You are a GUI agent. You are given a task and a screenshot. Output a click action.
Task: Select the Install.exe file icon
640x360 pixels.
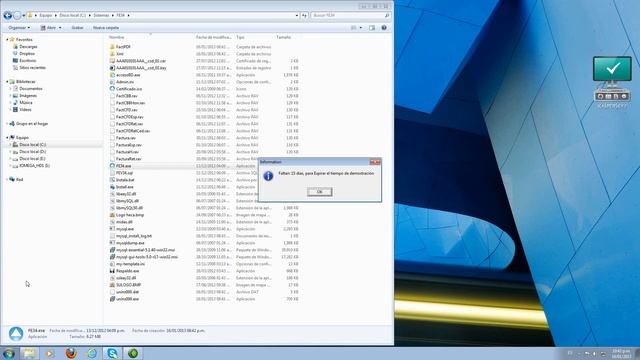112,187
